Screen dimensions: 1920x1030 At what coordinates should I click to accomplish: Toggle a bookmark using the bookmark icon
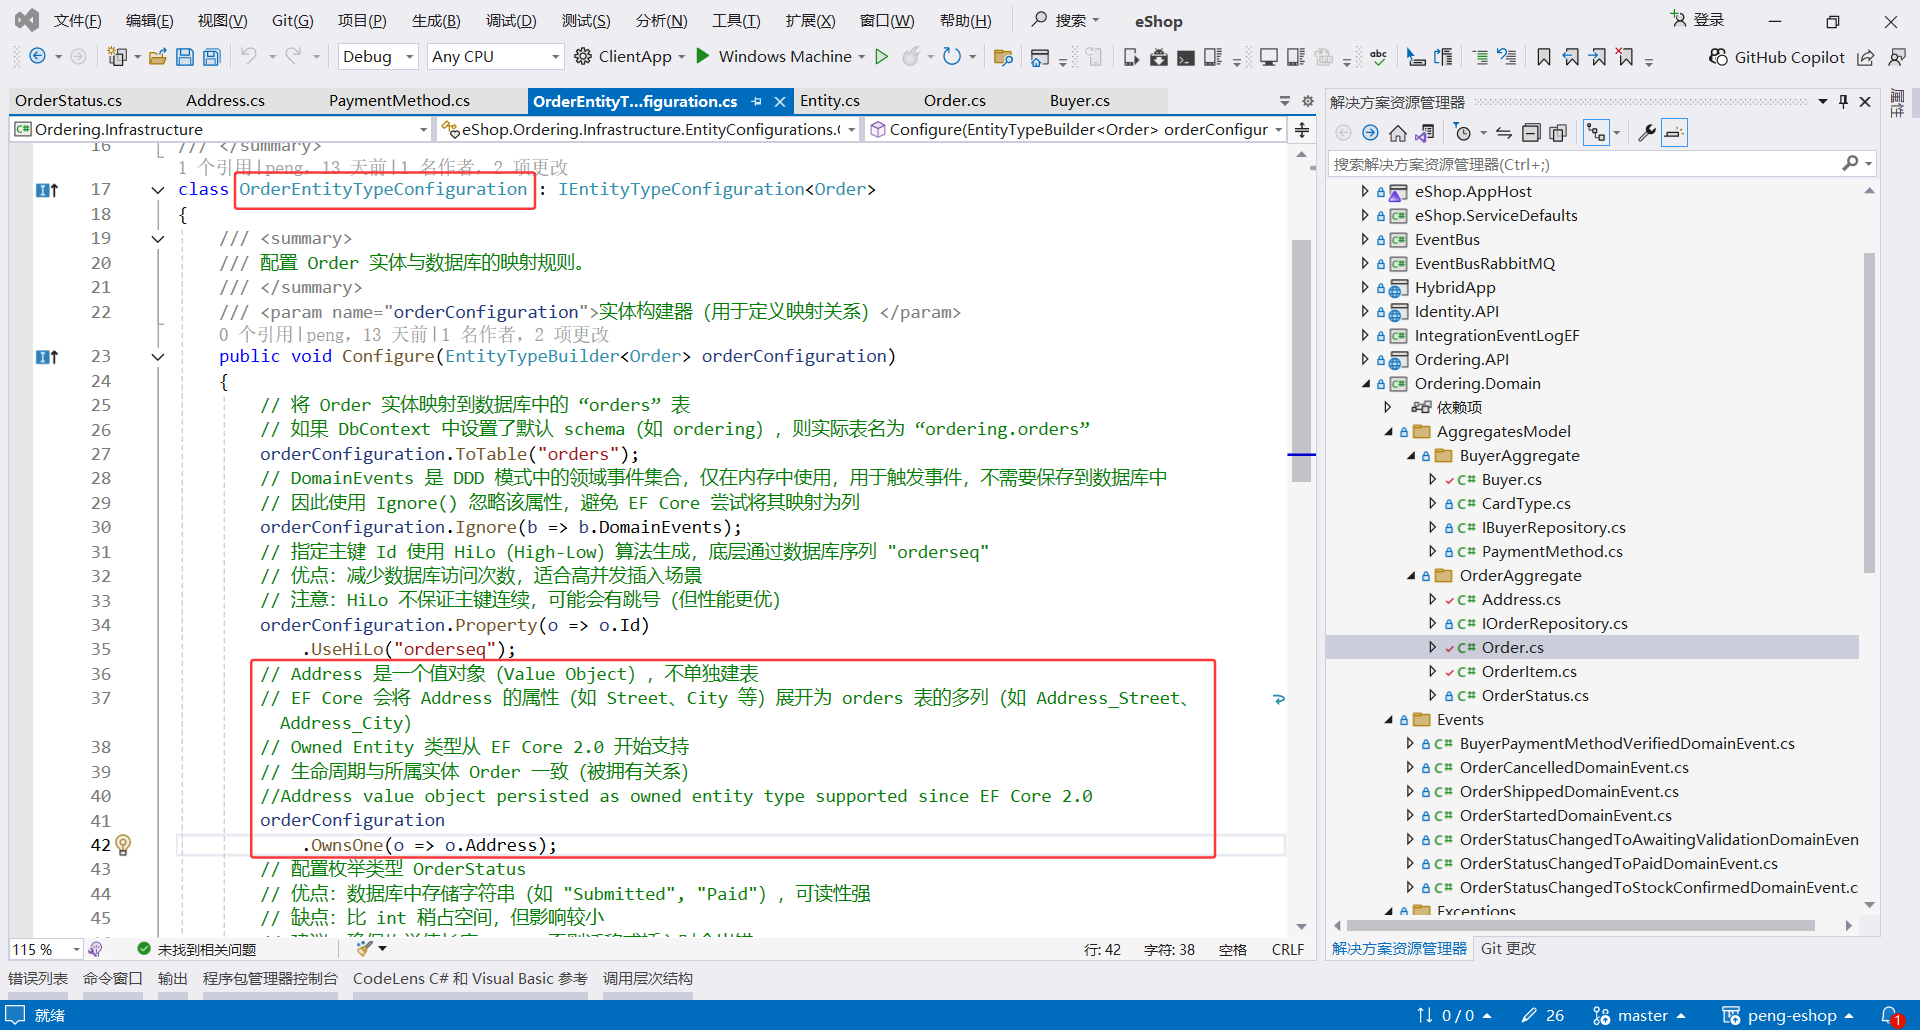1544,57
